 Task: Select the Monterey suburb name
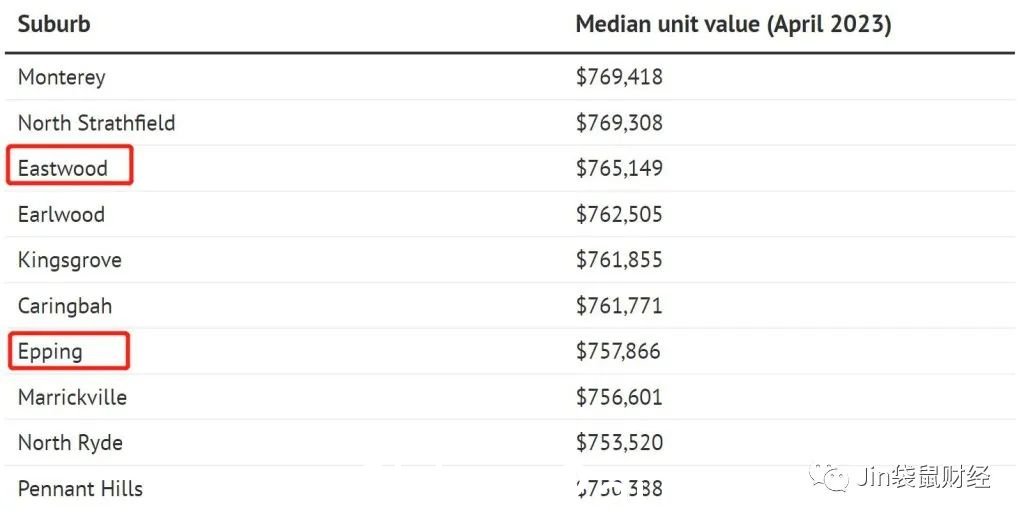coord(61,77)
